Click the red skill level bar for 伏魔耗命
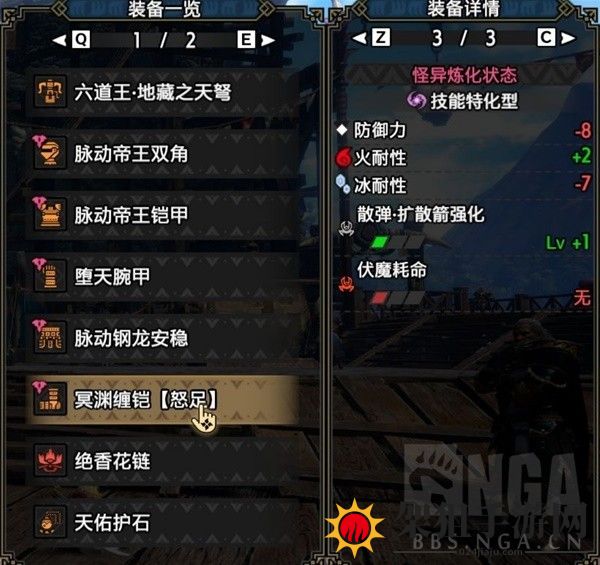This screenshot has height=565, width=600. coord(398,297)
